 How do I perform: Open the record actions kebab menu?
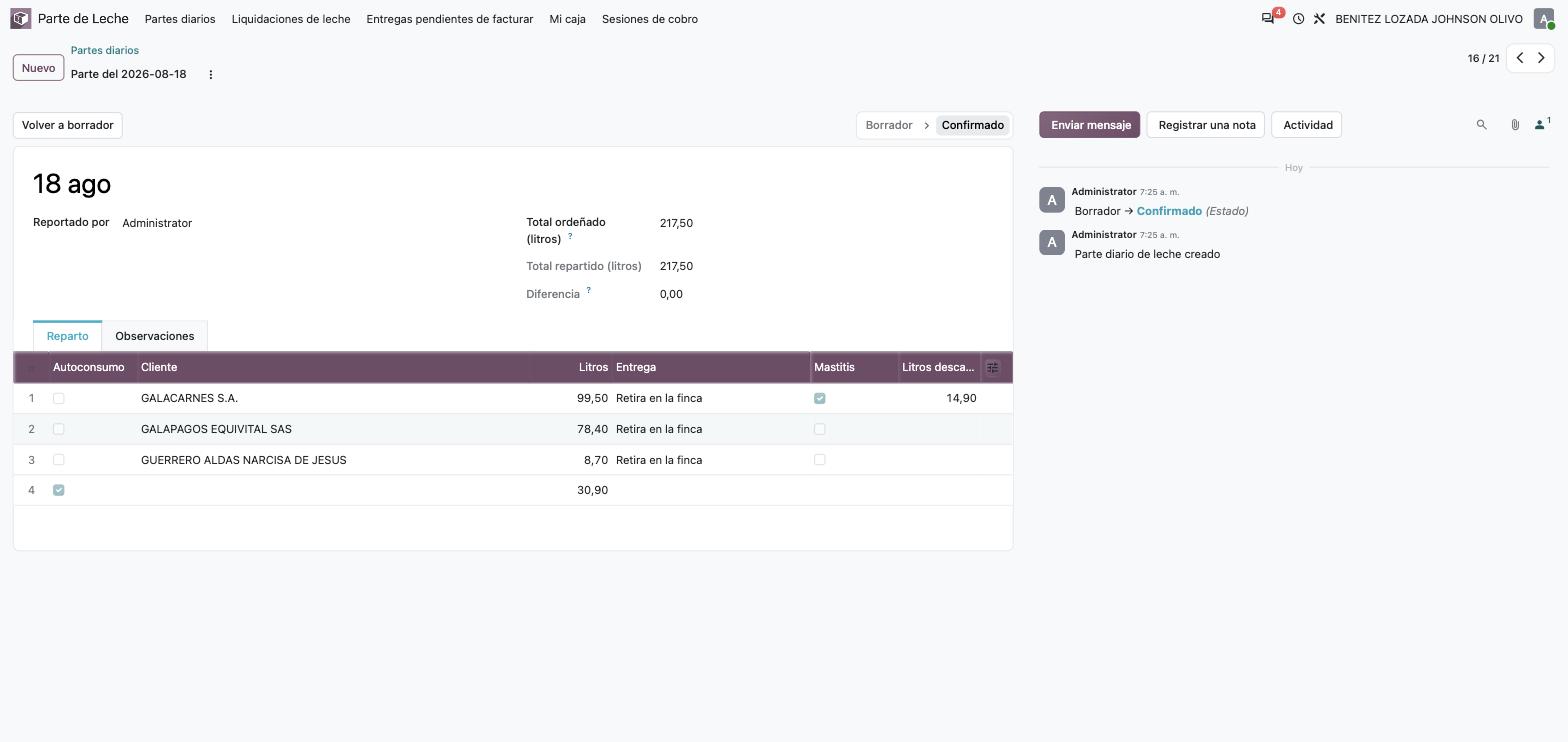210,75
